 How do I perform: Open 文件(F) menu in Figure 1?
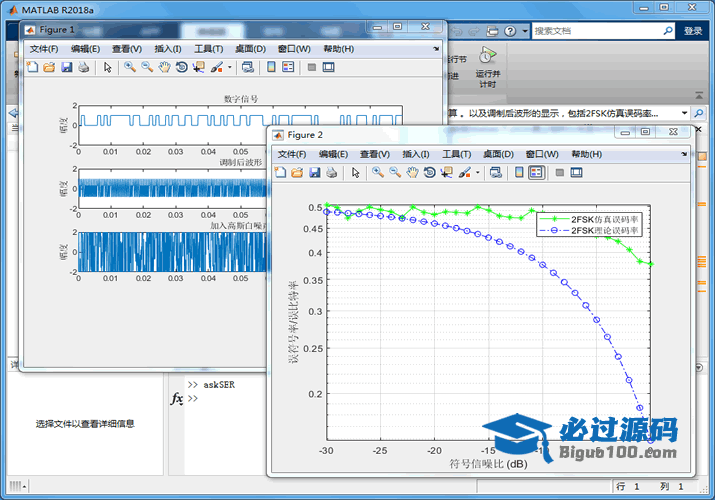click(44, 49)
